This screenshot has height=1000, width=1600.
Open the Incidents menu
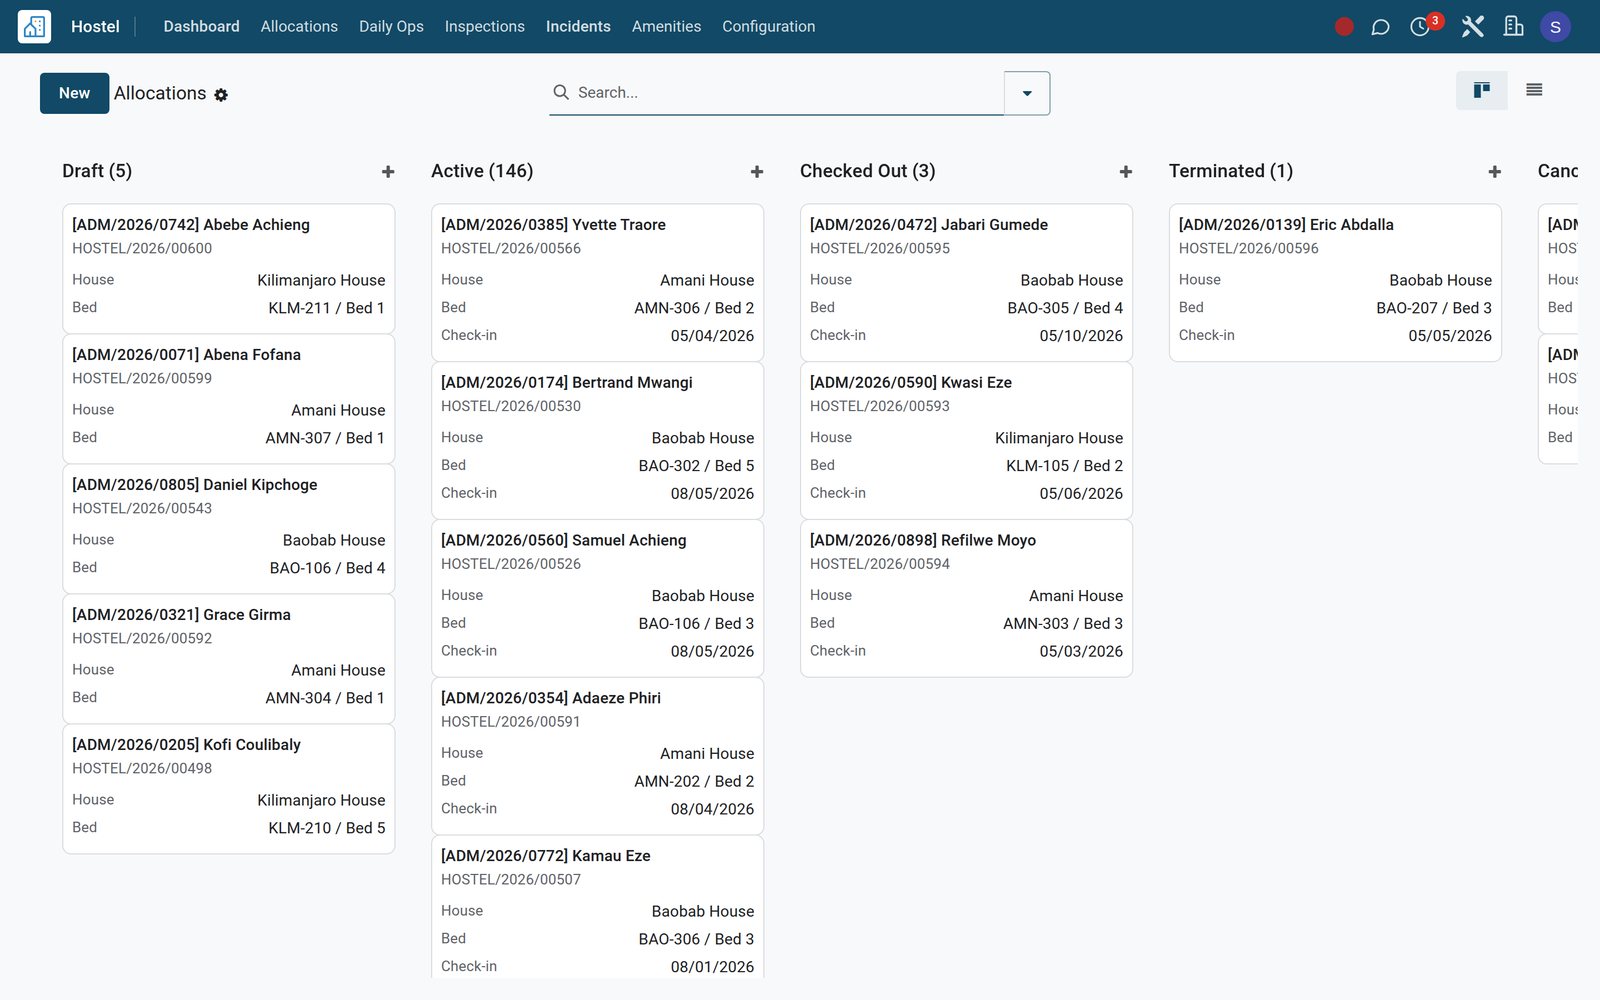pos(578,27)
